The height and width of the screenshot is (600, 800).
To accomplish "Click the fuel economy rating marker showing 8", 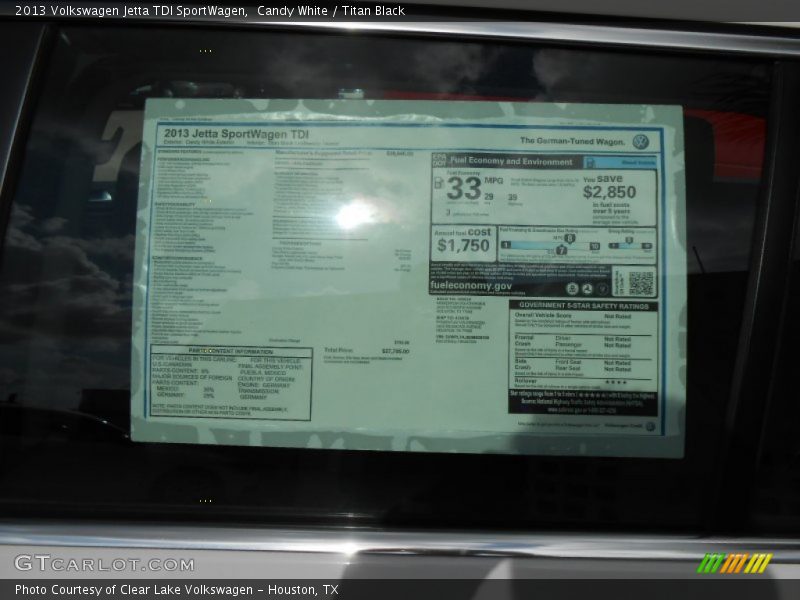I will click(x=569, y=238).
